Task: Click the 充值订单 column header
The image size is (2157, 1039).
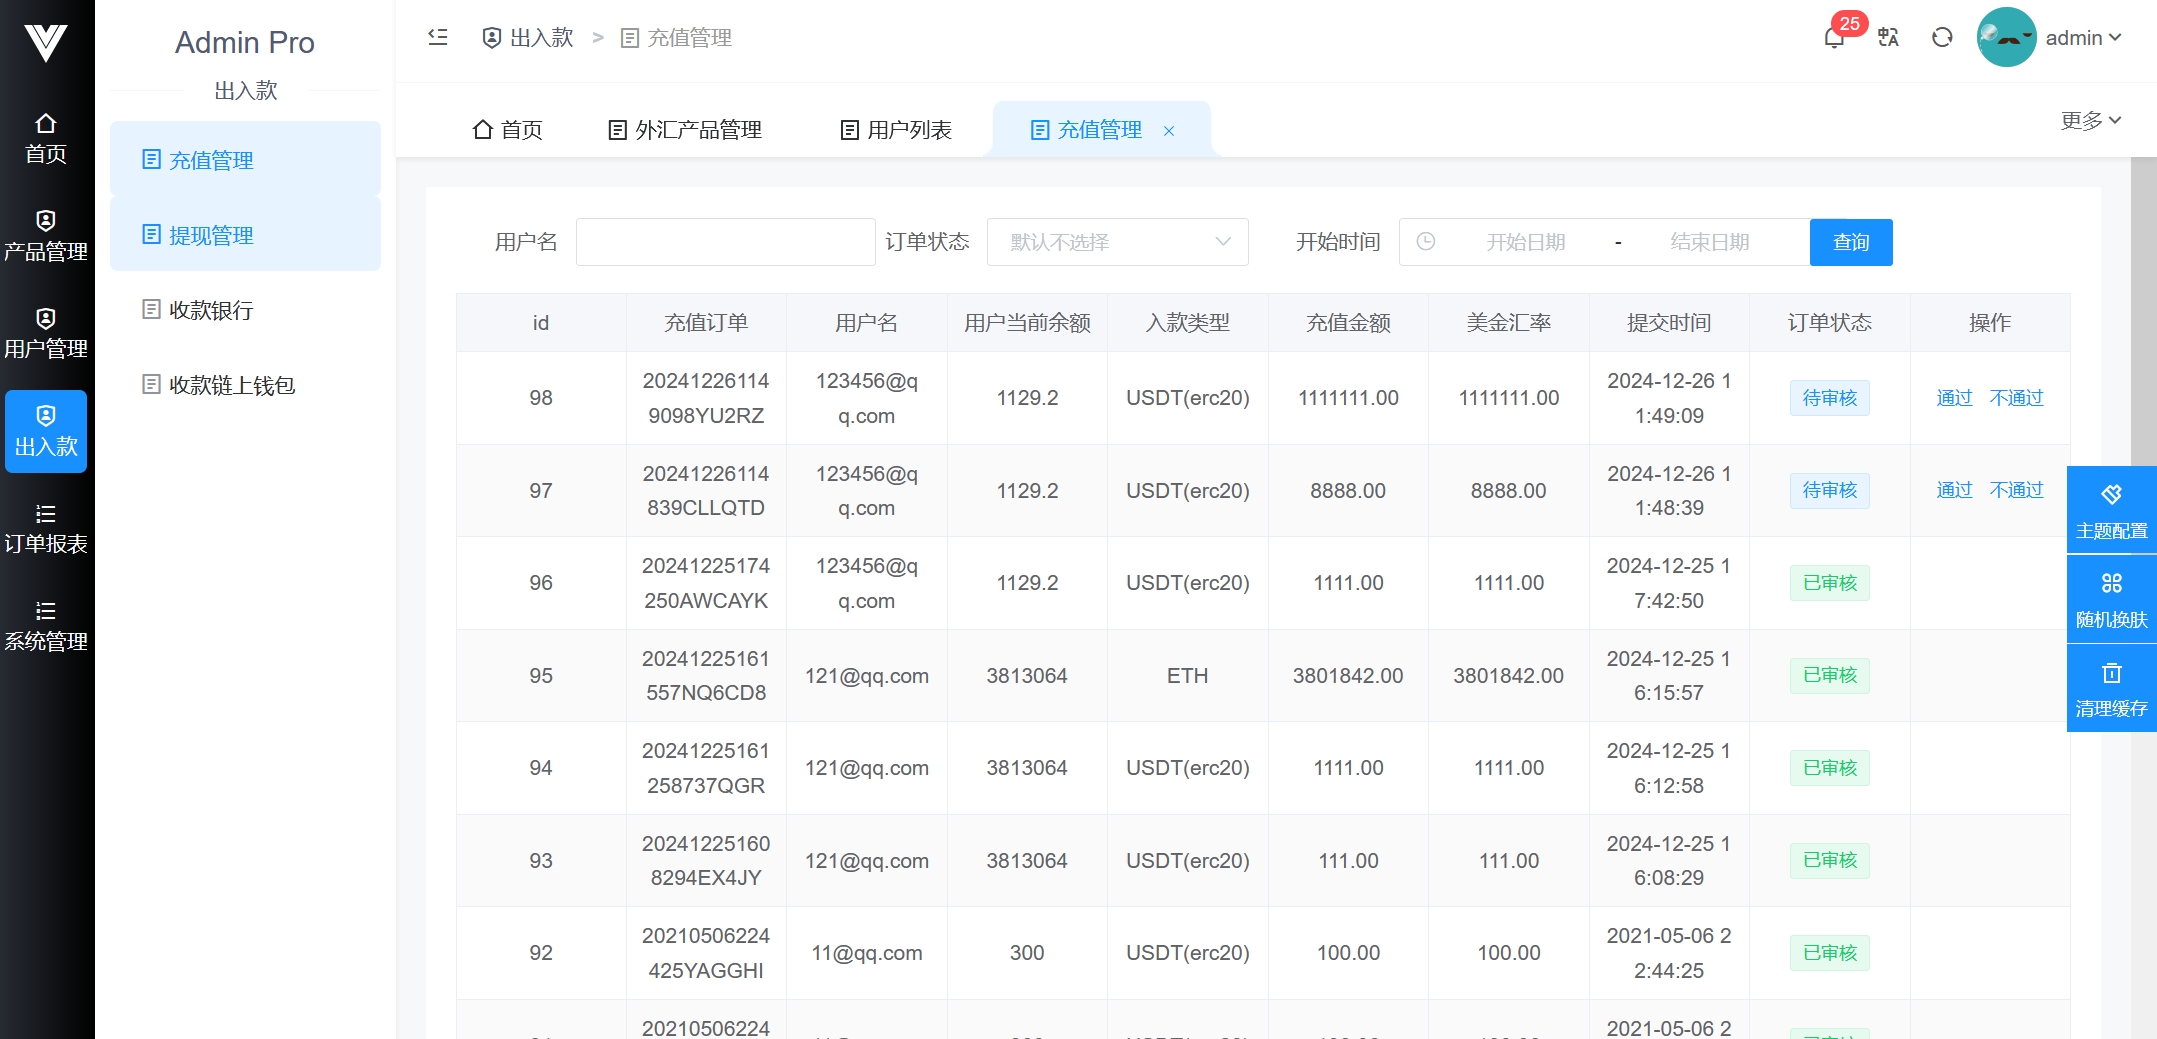Action: pos(706,323)
